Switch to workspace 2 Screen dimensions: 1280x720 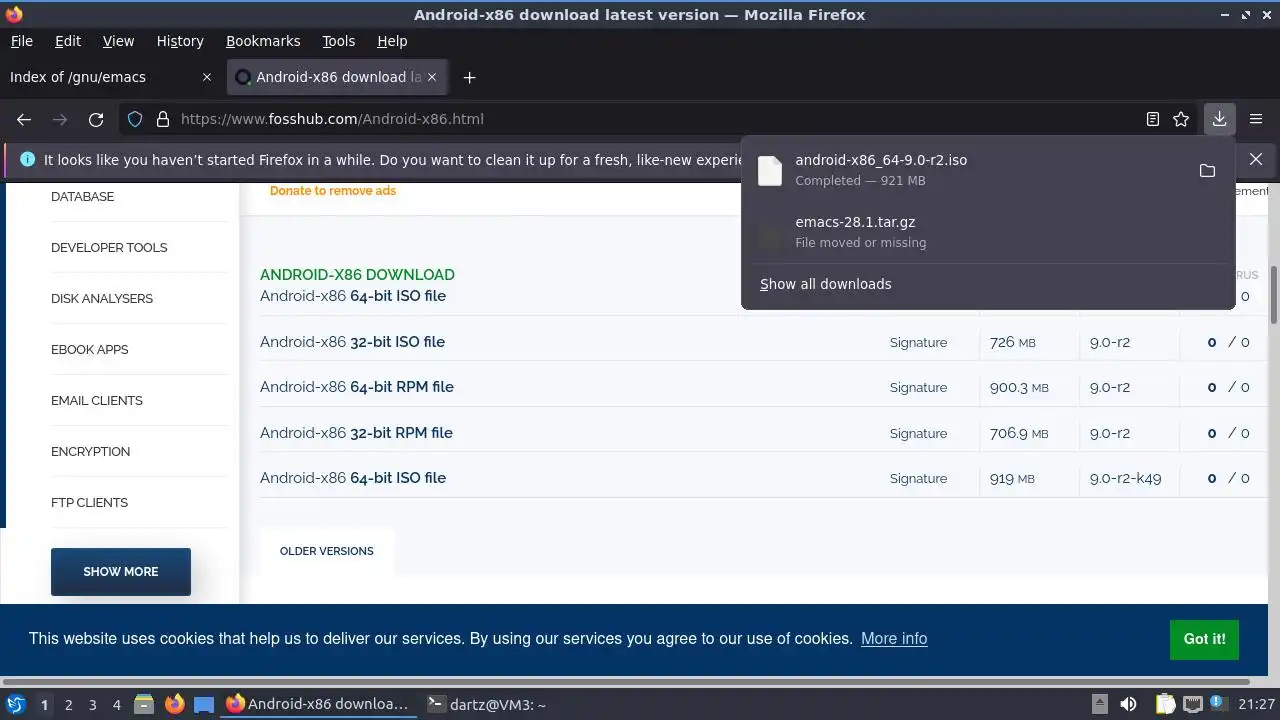click(x=68, y=705)
